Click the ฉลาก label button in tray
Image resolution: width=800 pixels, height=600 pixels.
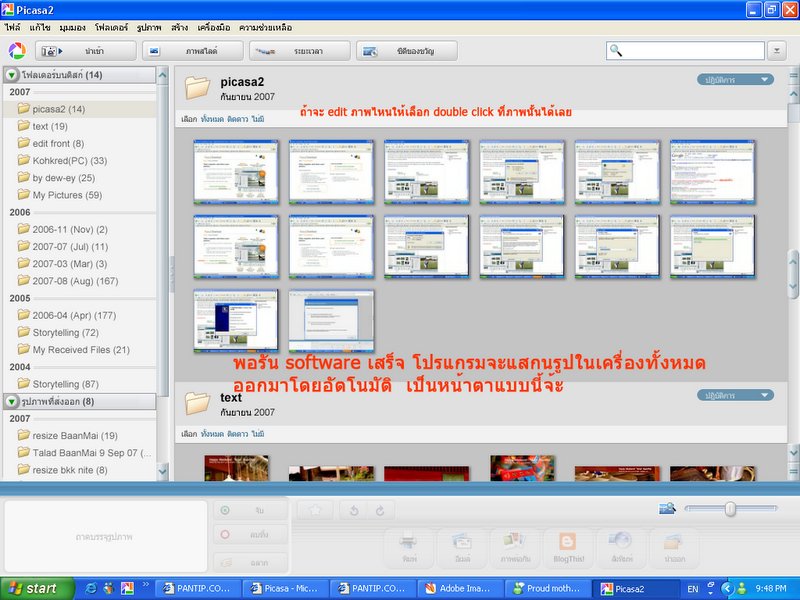point(250,562)
